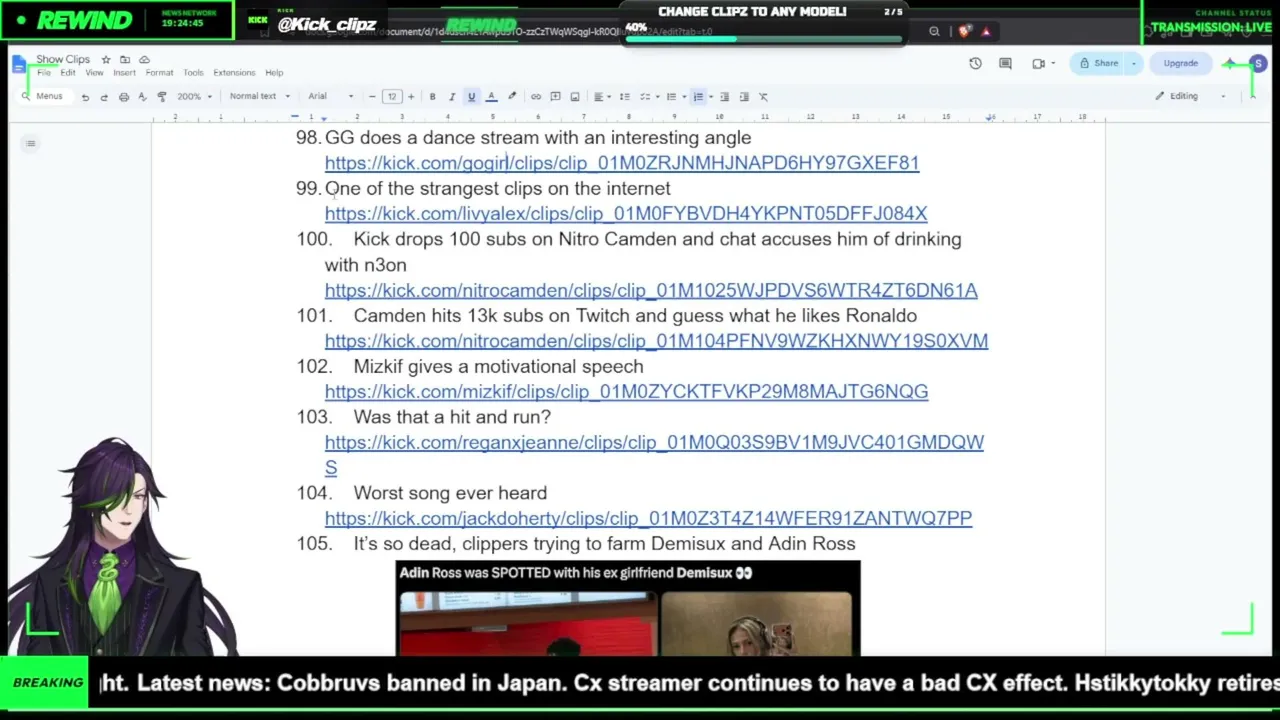Open the jackdoherty clip link
Viewport: 1280px width, 720px height.
pyautogui.click(x=648, y=519)
